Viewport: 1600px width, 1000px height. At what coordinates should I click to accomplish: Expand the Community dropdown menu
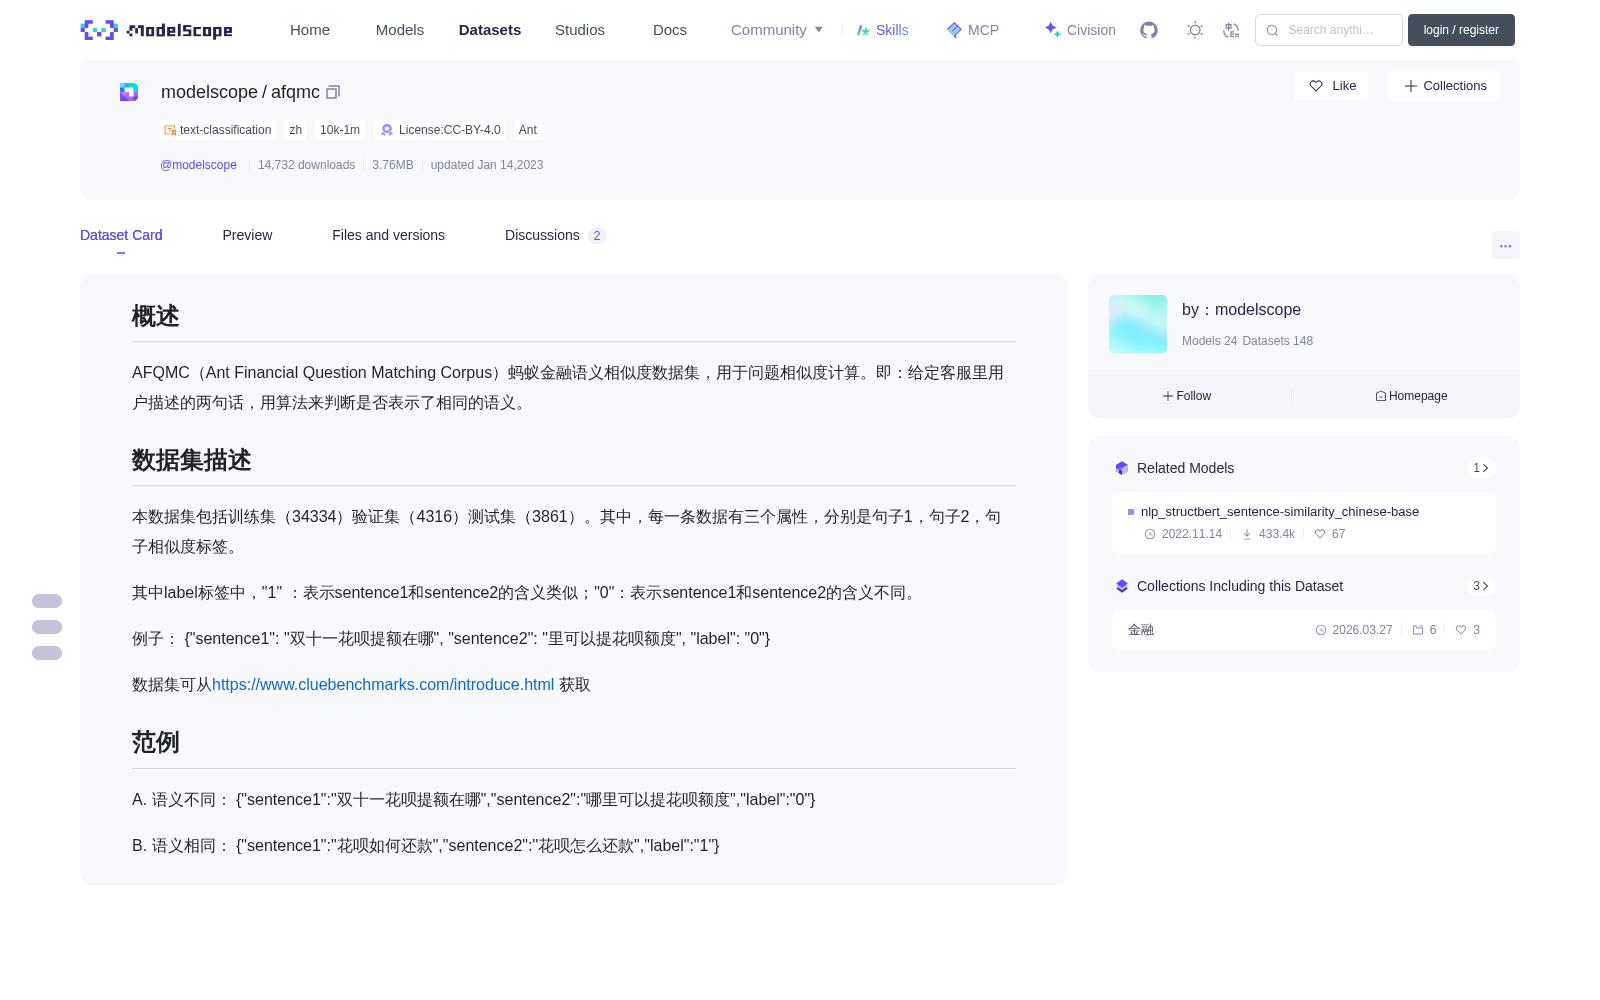pos(777,30)
